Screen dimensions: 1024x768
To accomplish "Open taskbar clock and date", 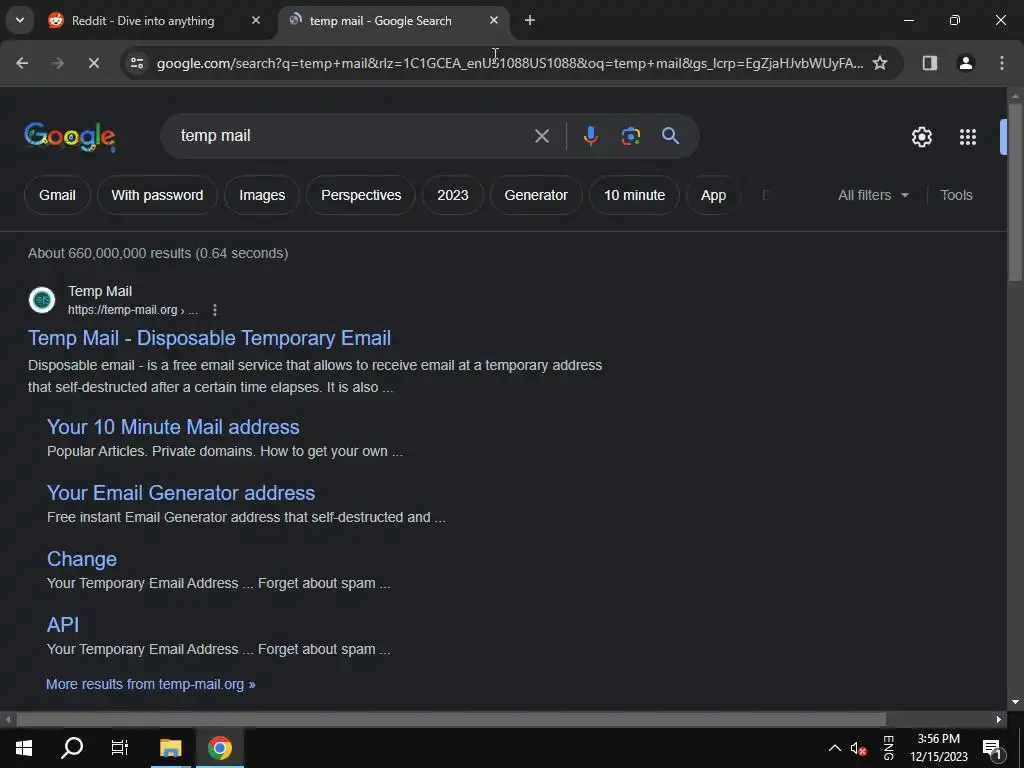I will click(938, 748).
